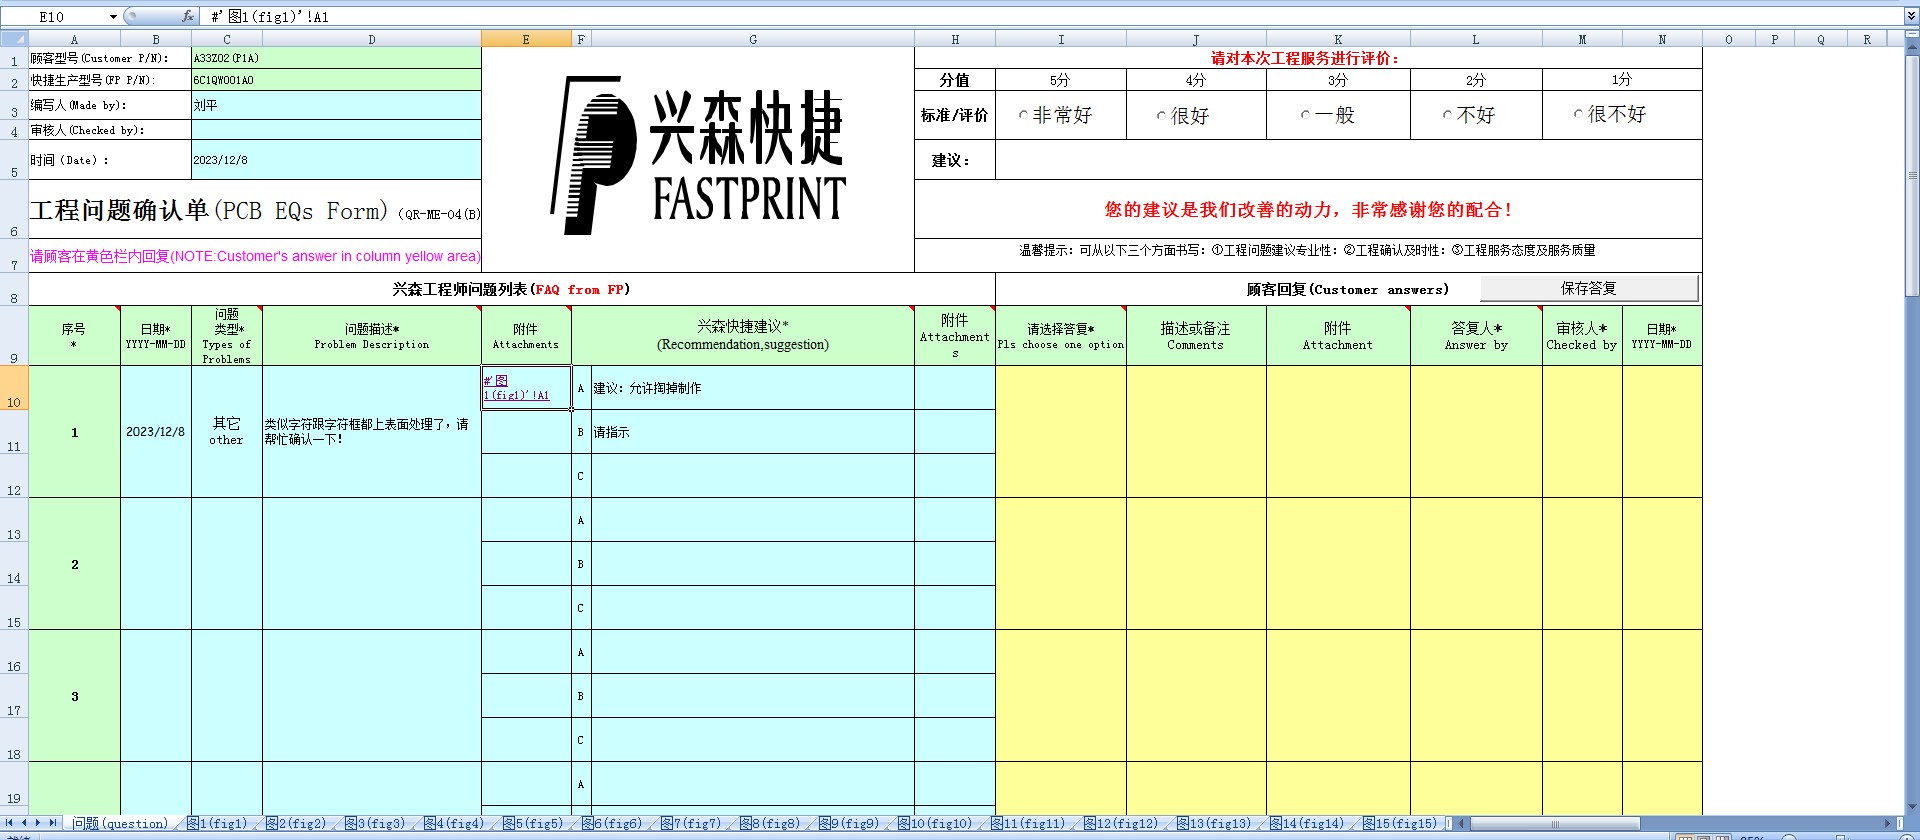Screen dimensions: 1920x840
Task: Open the 图9(fig9) sheet tab
Action: (x=849, y=823)
